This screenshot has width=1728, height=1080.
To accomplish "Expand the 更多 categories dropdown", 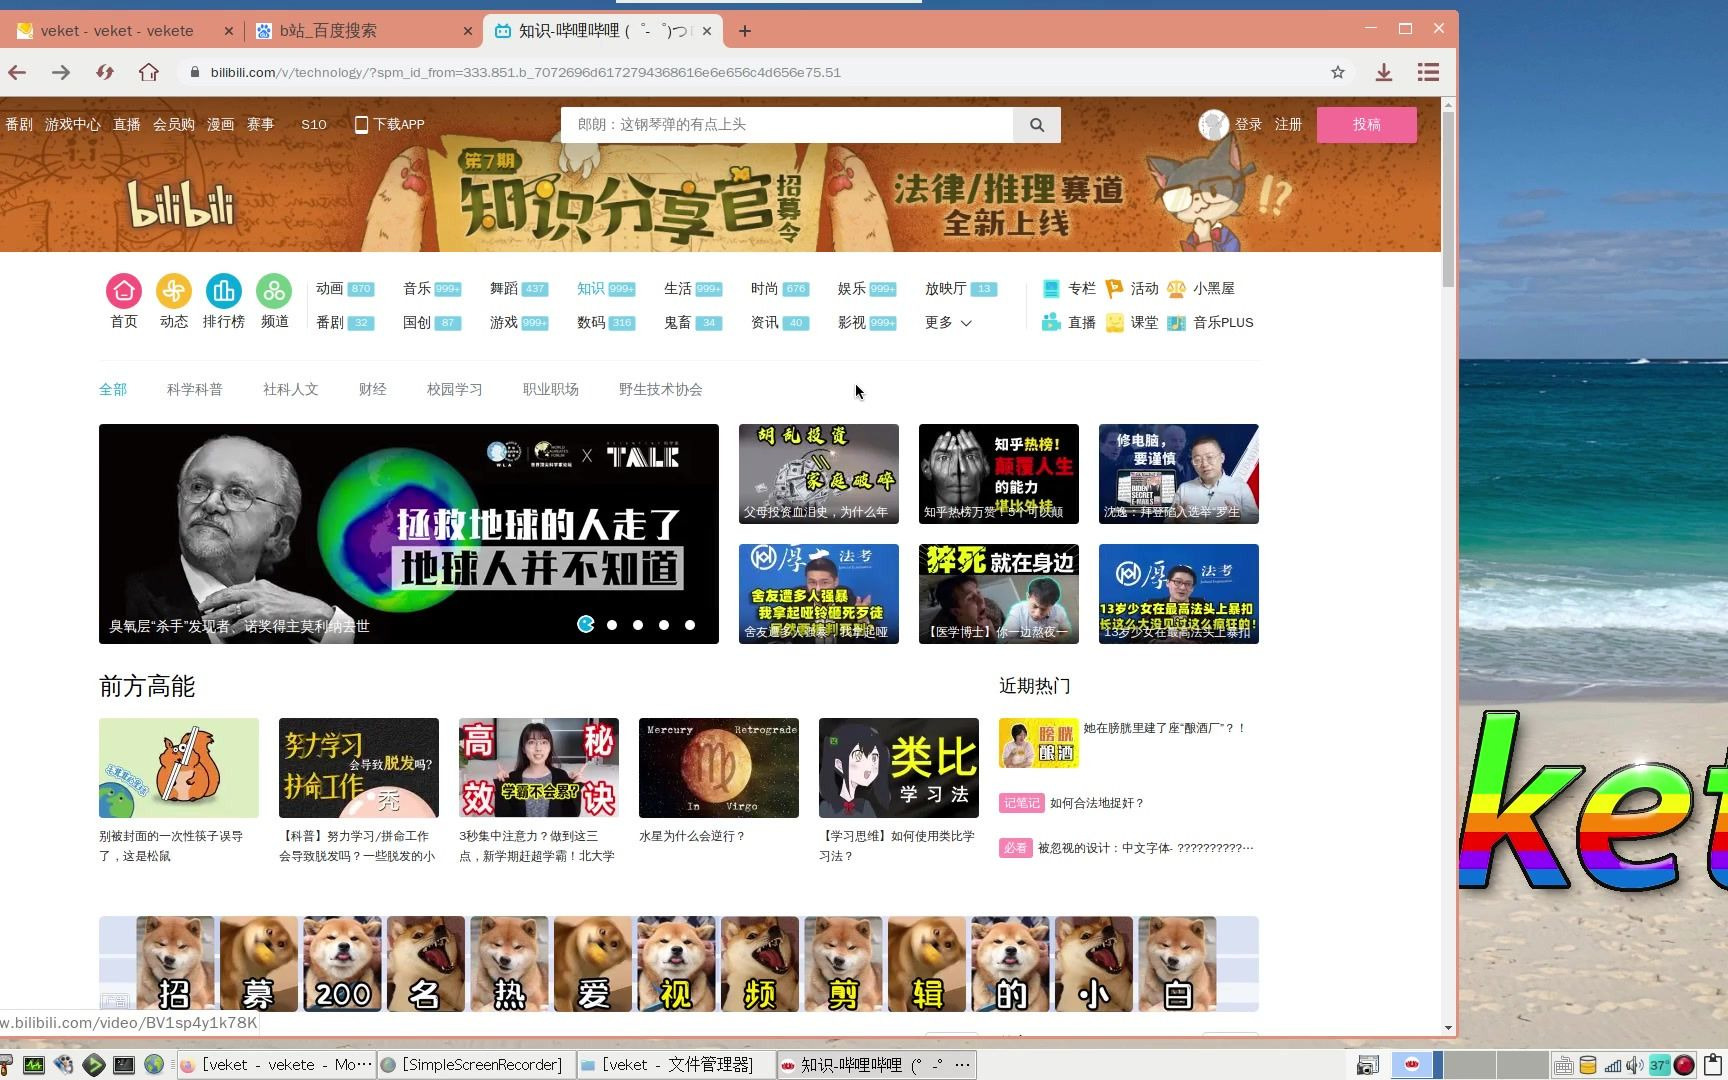I will click(948, 322).
